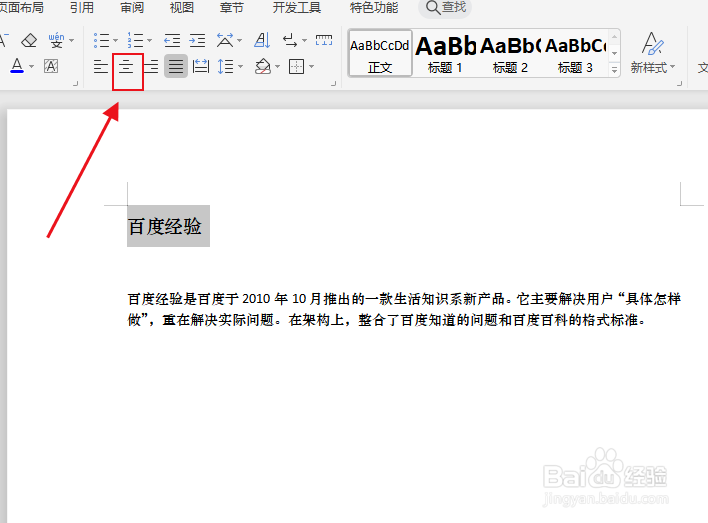The width and height of the screenshot is (708, 523).
Task: Toggle justified alignment
Action: [176, 66]
